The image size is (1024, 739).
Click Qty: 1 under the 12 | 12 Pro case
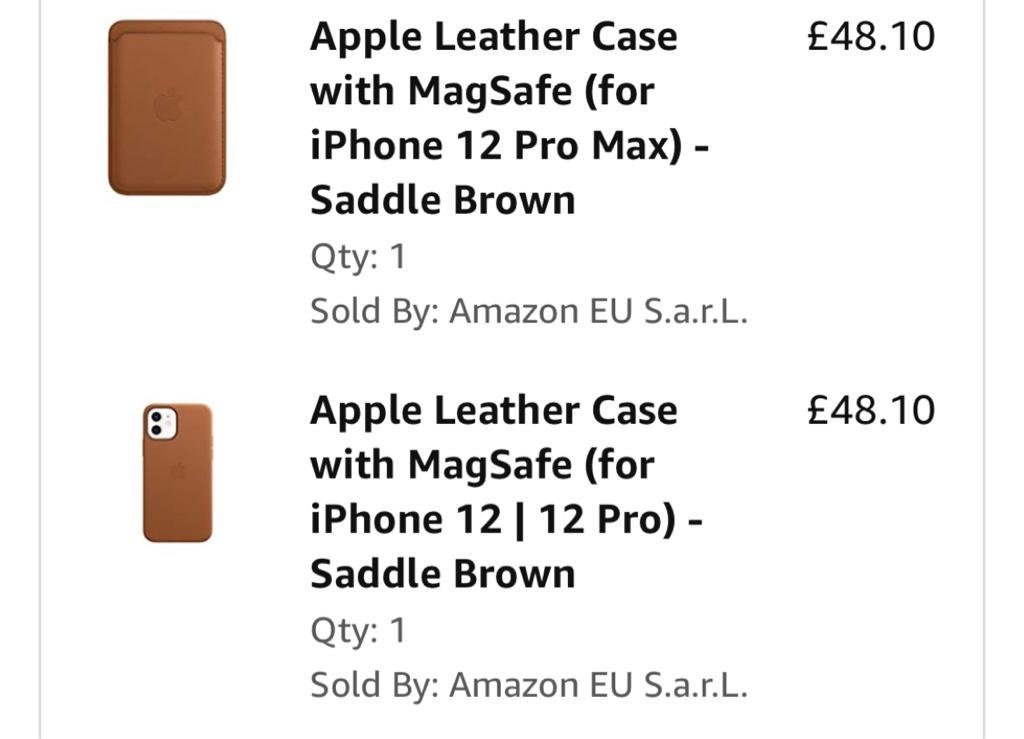tap(358, 631)
